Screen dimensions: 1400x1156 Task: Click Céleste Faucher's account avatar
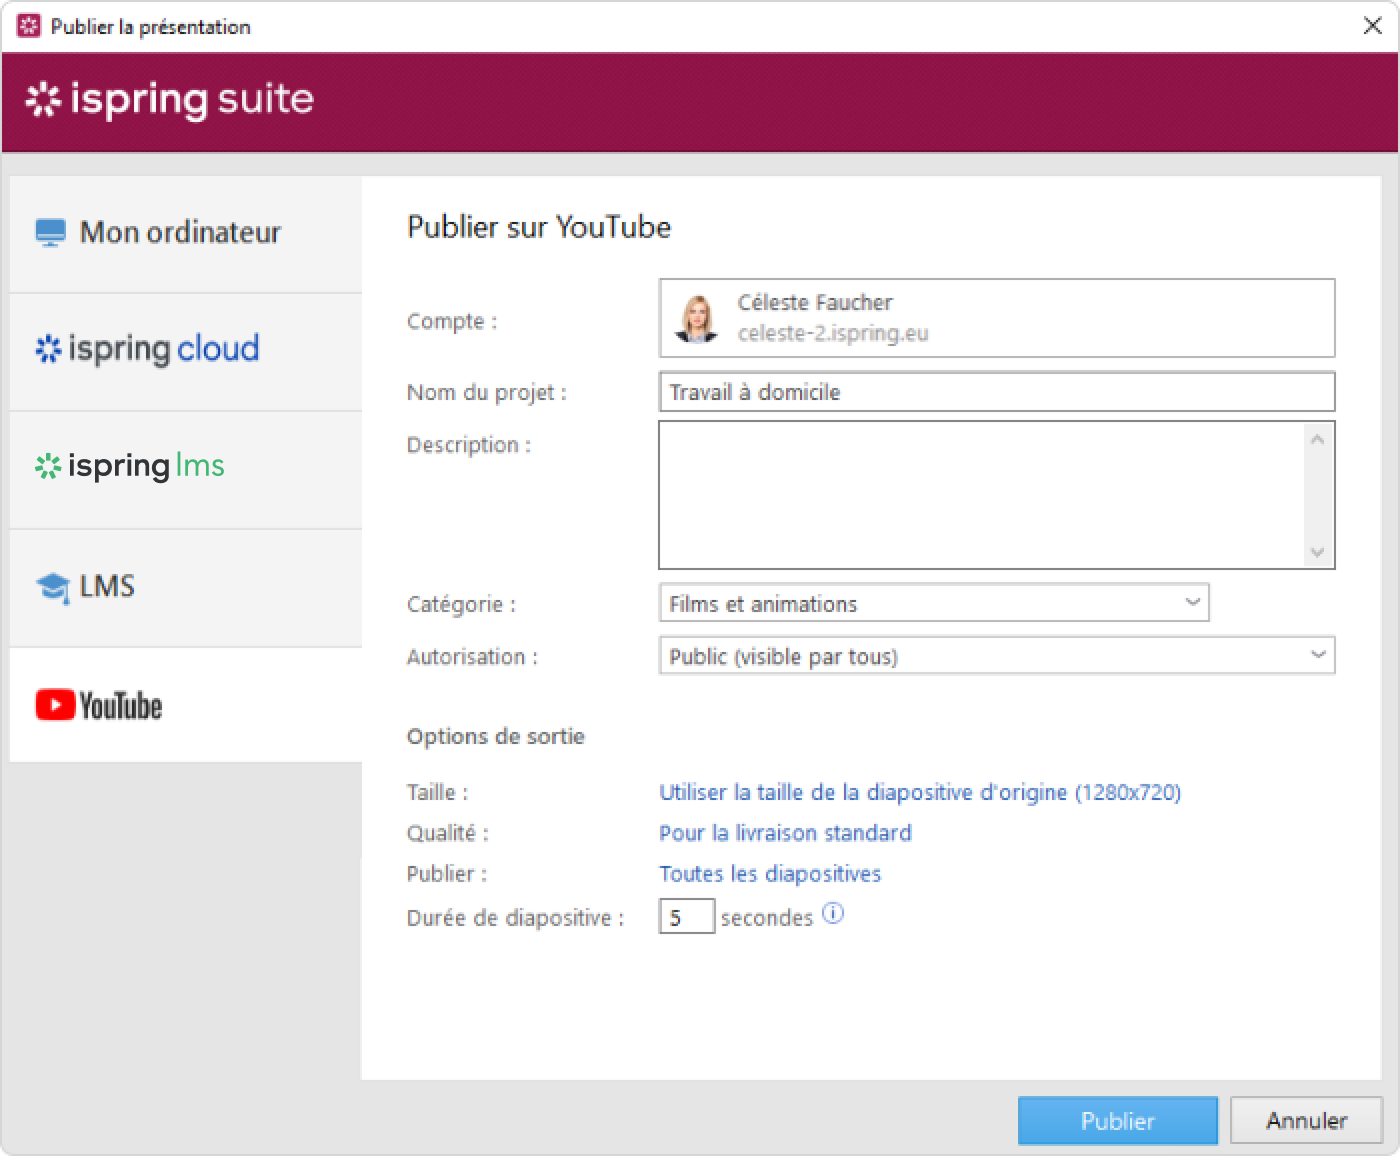[x=696, y=318]
